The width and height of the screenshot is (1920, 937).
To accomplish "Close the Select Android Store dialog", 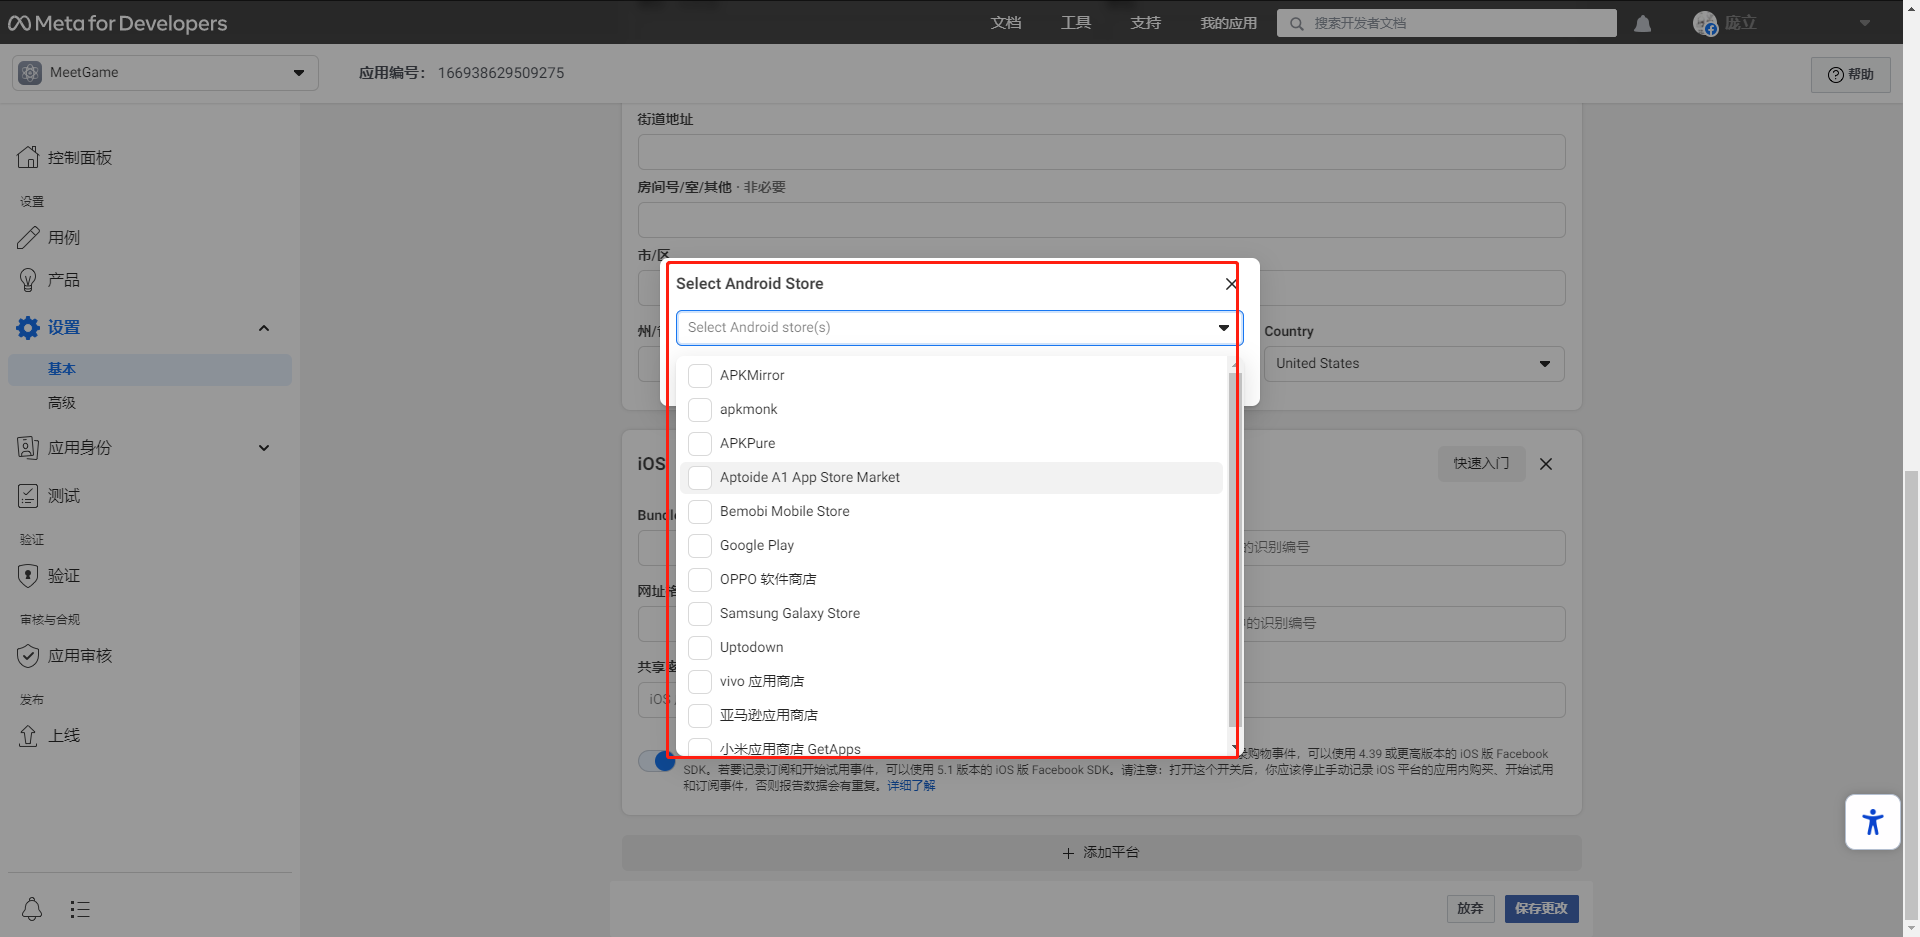I will coord(1231,284).
